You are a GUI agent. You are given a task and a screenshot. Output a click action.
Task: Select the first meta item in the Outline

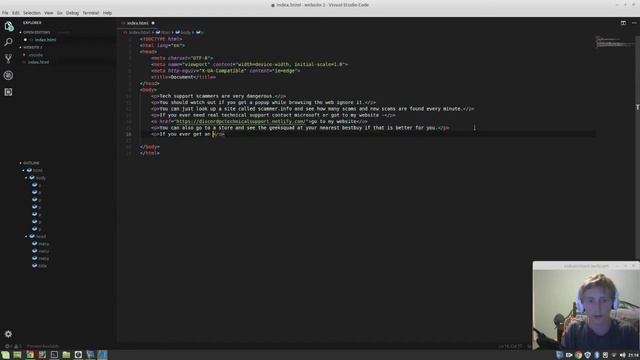tap(44, 243)
